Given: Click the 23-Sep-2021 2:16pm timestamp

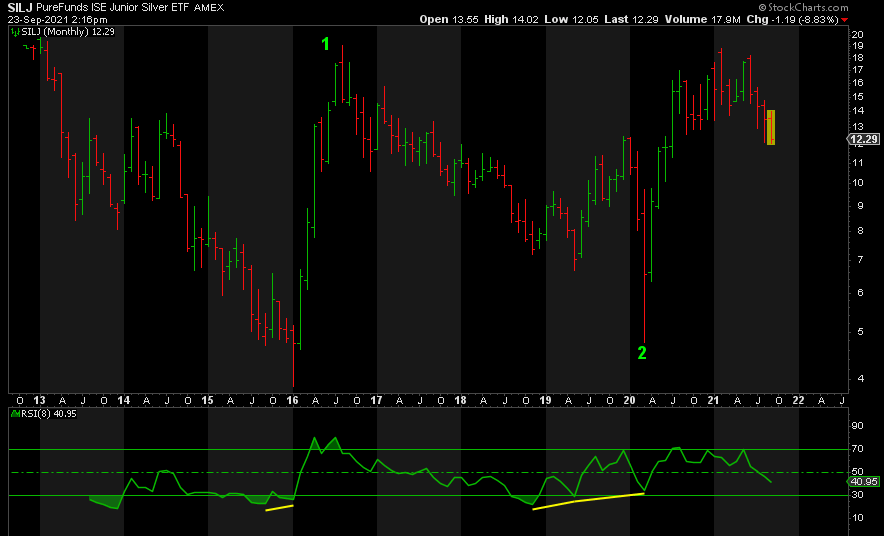Looking at the screenshot, I should 58,19.
